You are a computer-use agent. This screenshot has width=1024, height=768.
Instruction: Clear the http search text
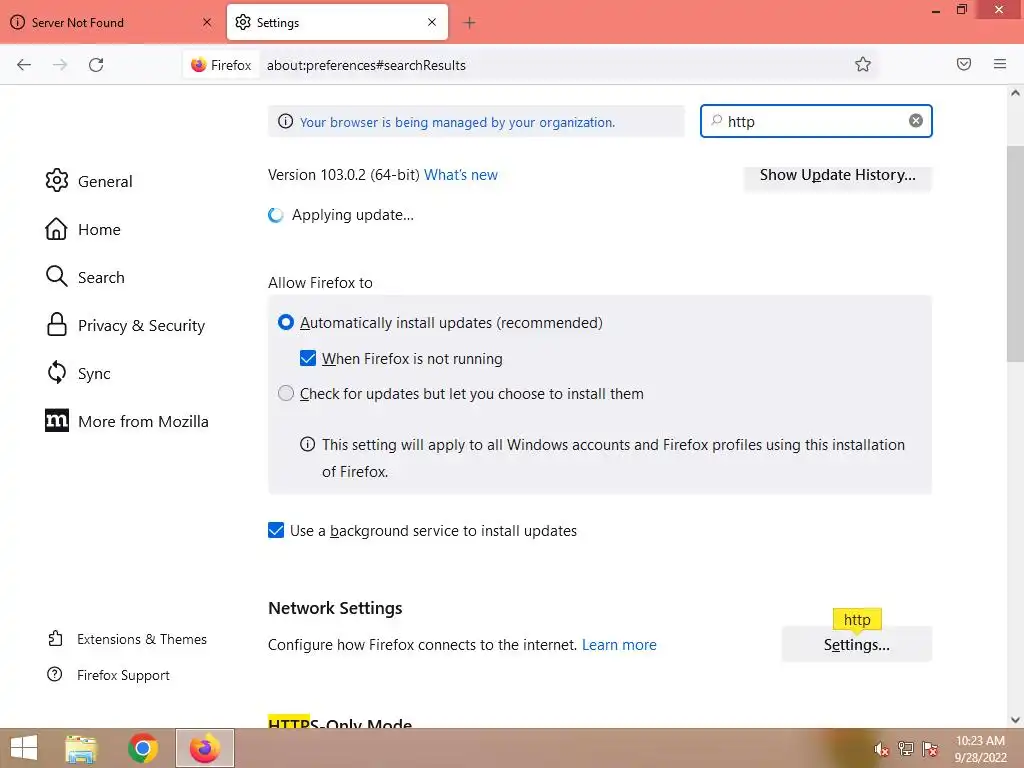916,121
